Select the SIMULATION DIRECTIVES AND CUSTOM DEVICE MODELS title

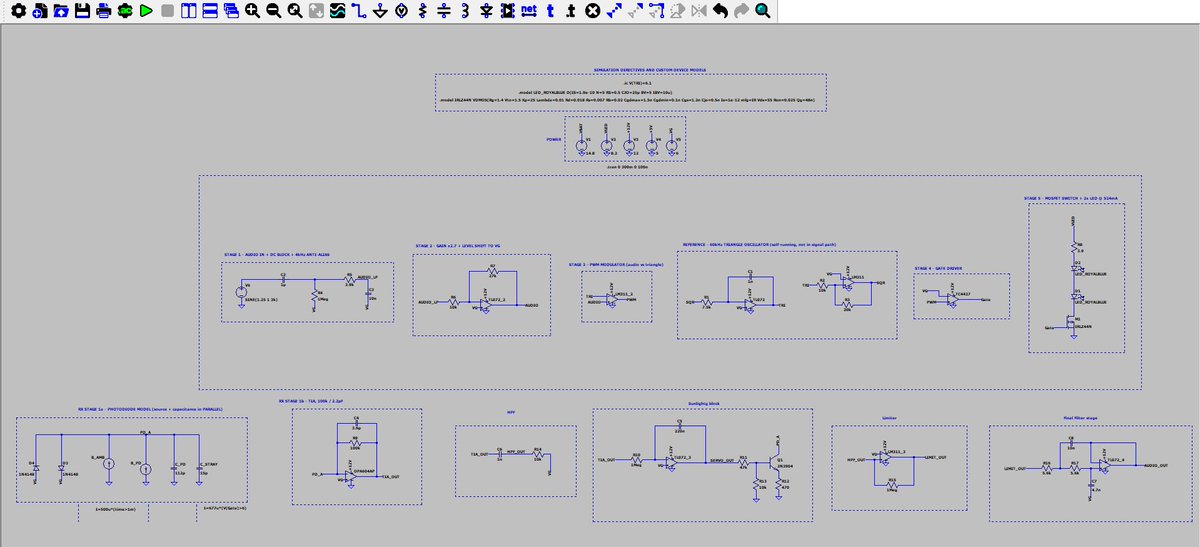(x=650, y=70)
